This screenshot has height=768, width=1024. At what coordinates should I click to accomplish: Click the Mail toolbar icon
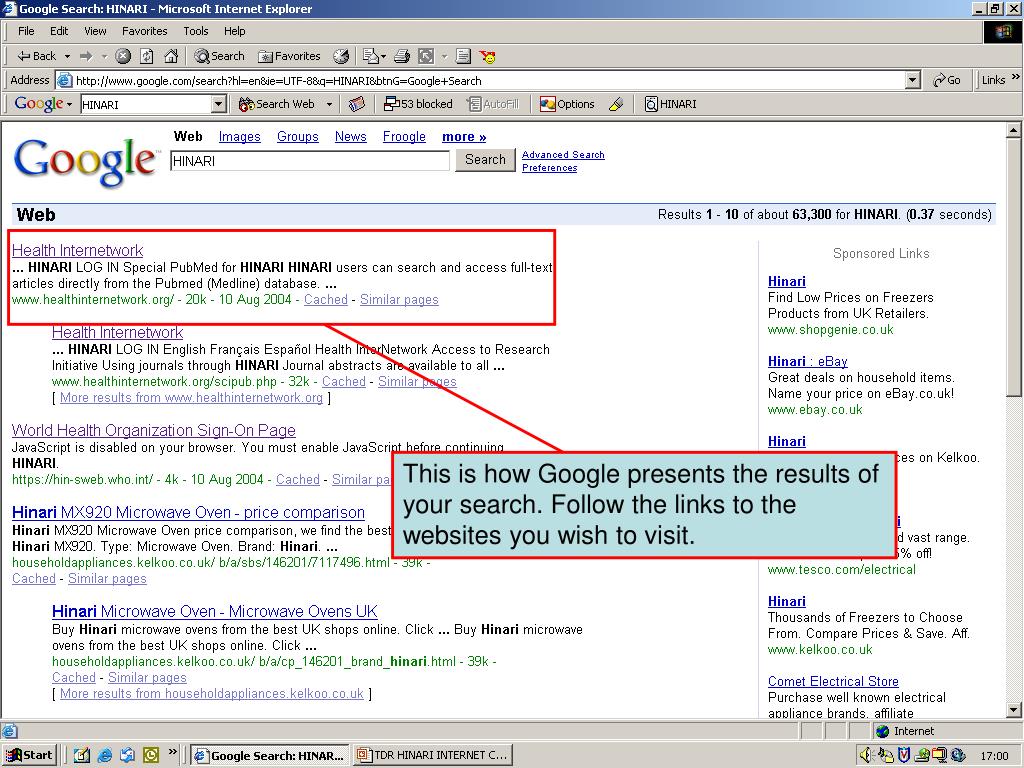(x=370, y=56)
